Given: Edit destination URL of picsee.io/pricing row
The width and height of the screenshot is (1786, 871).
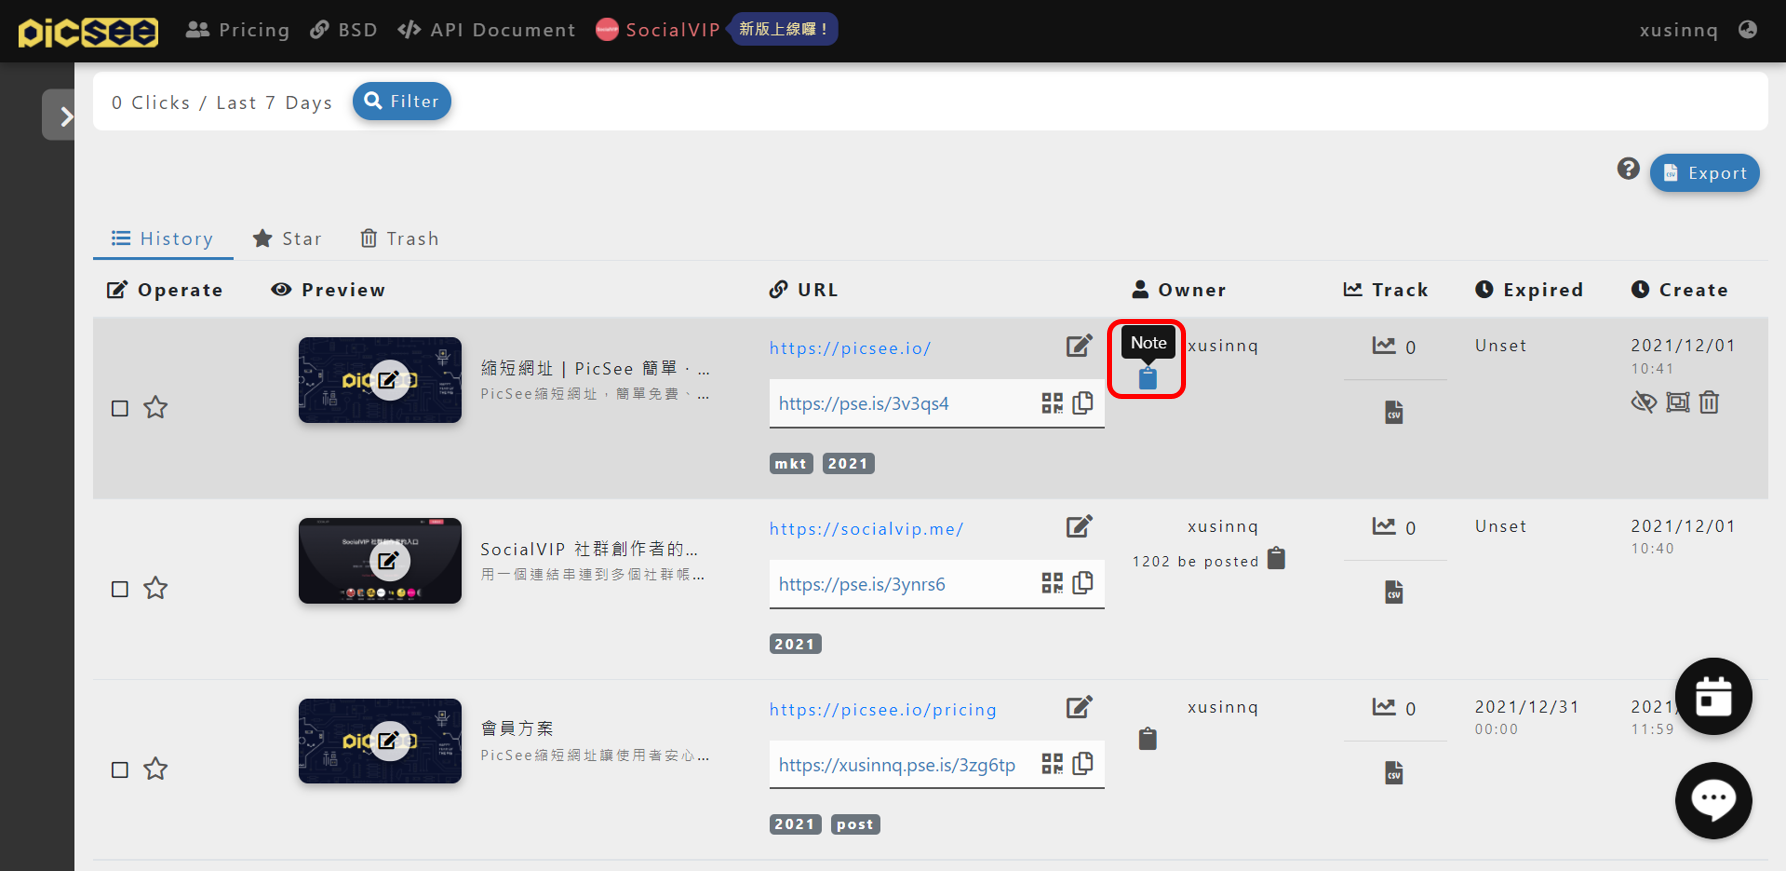Looking at the screenshot, I should click(1079, 708).
